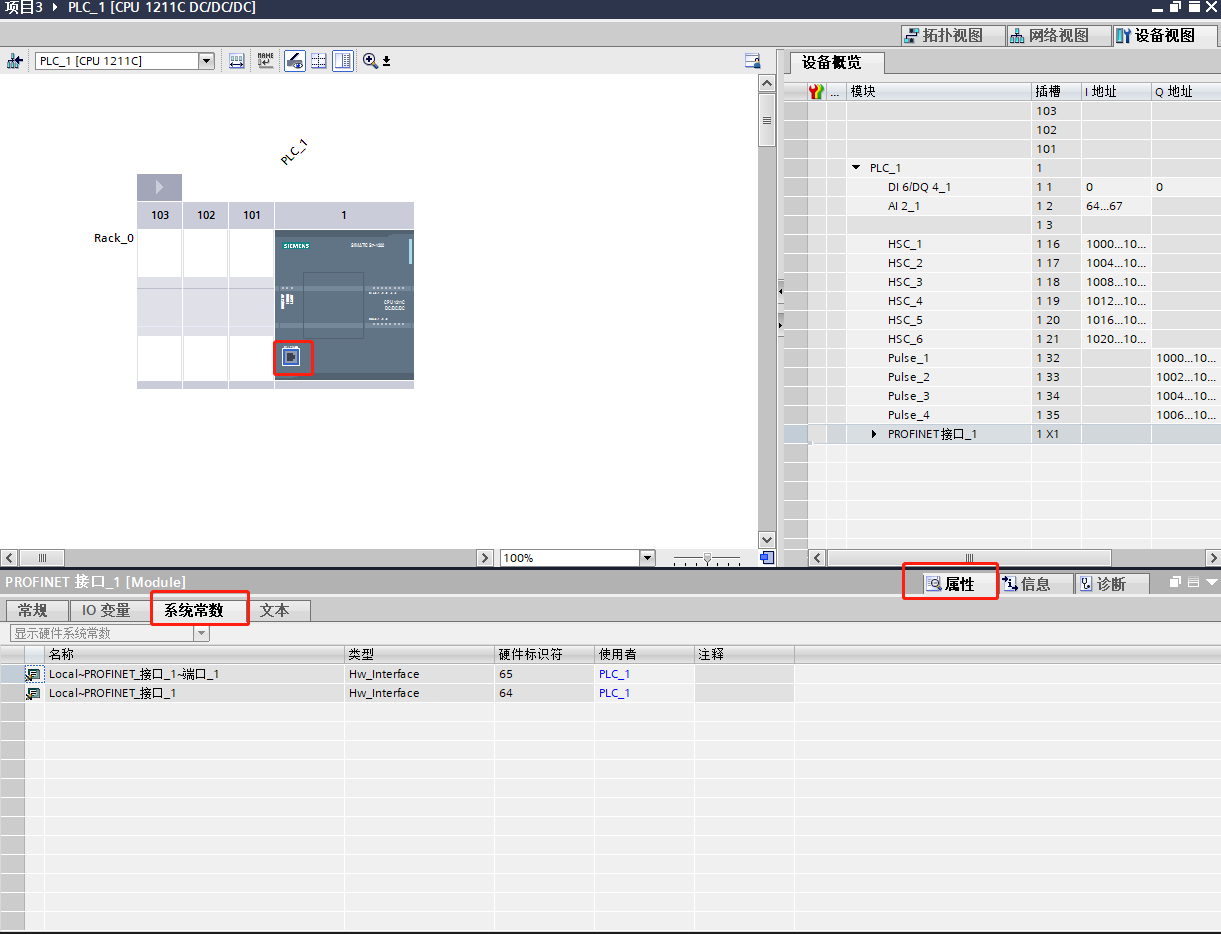Viewport: 1221px width, 934px height.
Task: Select the Pulse_4 row
Action: coord(1001,415)
